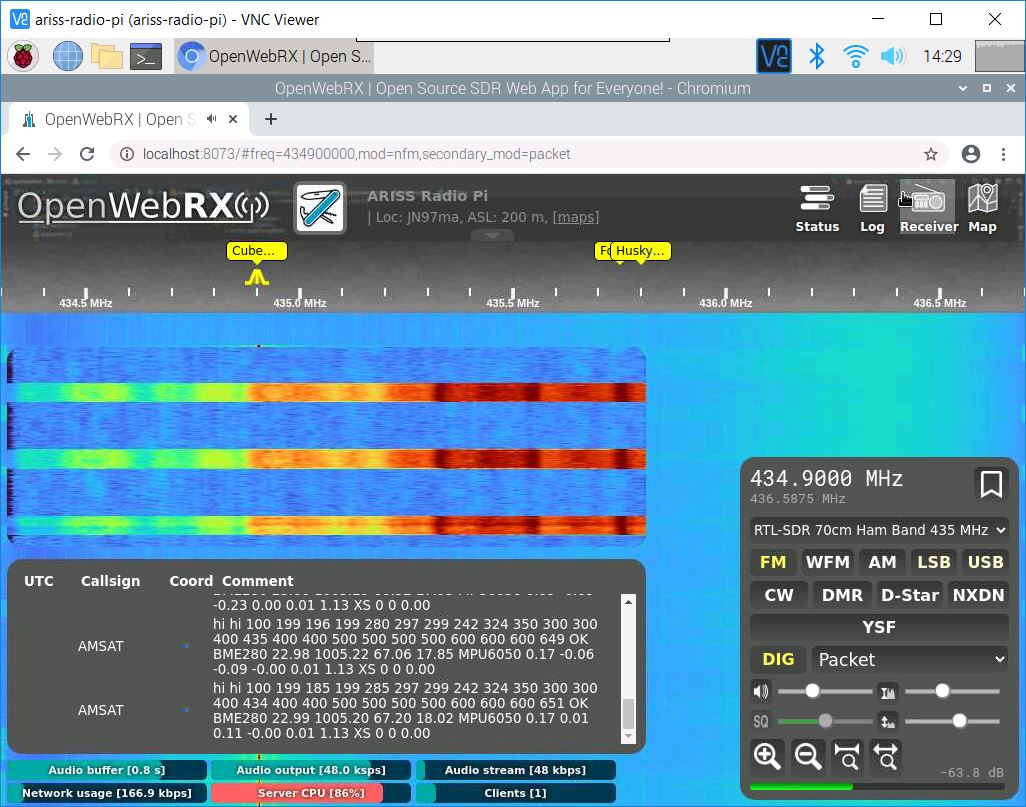Toggle the Receiver panel icon
Viewport: 1026px width, 807px height.
(x=929, y=208)
